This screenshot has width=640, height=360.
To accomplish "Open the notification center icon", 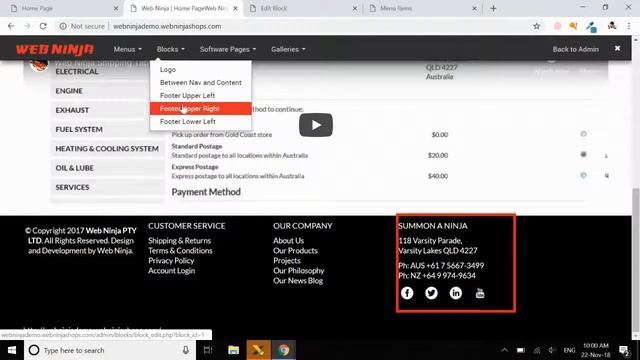I will tap(624, 350).
